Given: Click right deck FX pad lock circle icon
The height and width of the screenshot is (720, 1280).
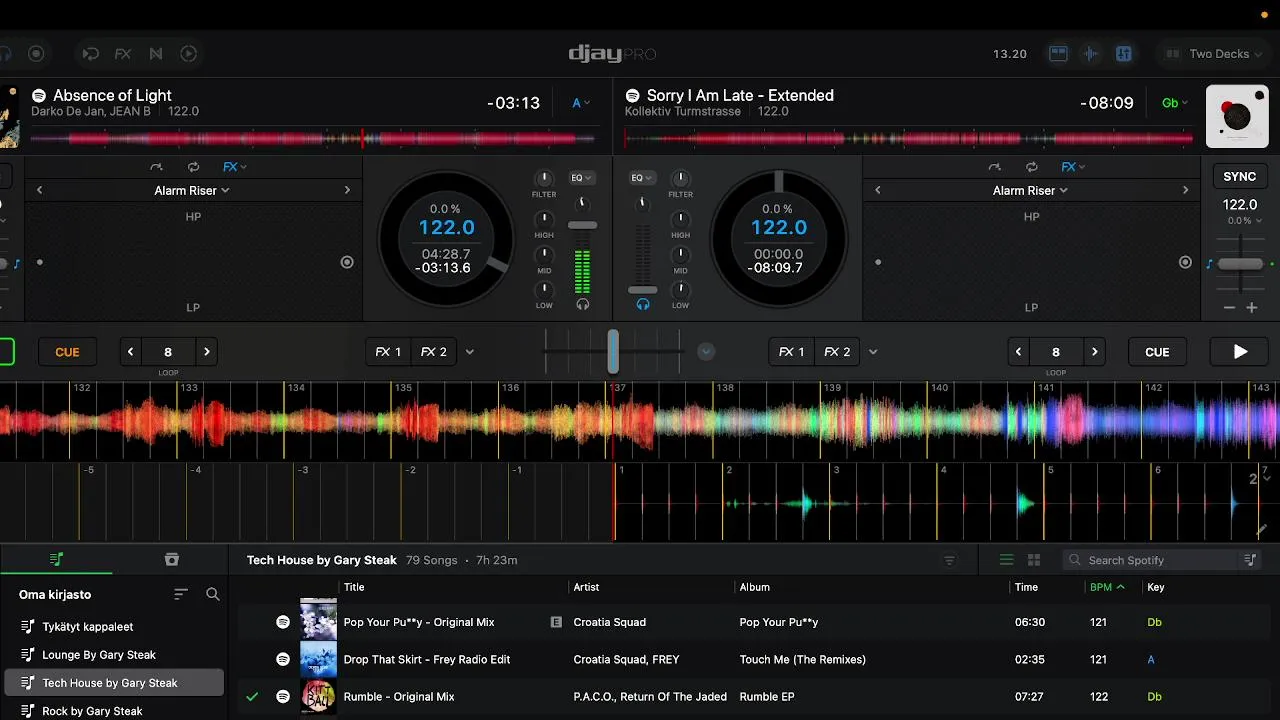Looking at the screenshot, I should (1185, 262).
